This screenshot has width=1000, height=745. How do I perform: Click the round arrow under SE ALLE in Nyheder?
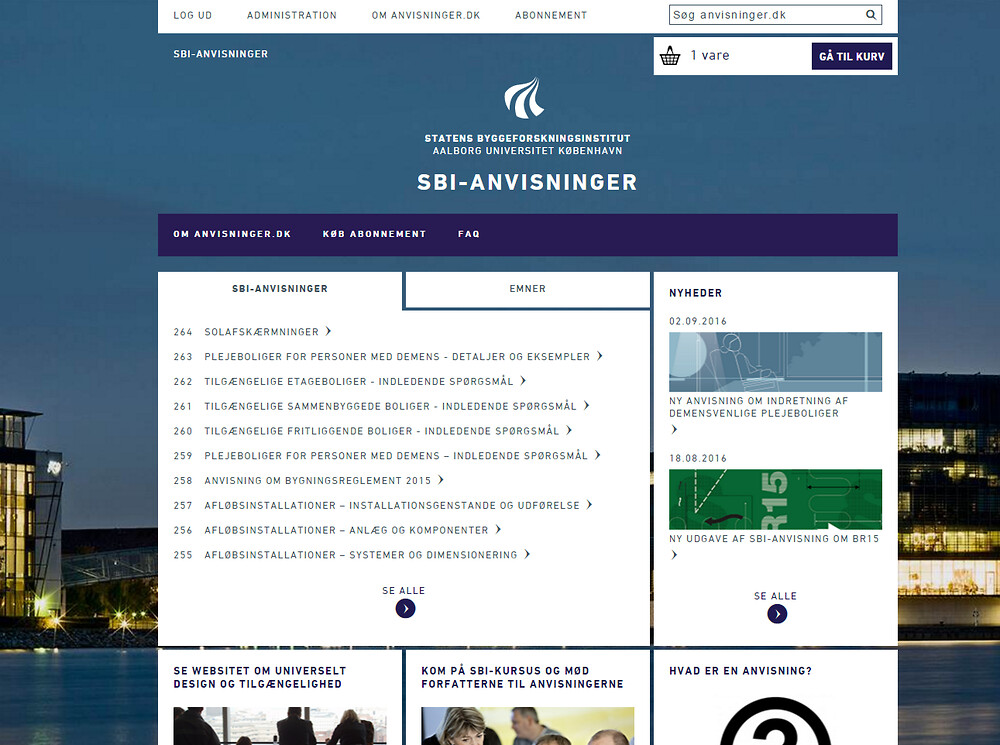pos(777,614)
